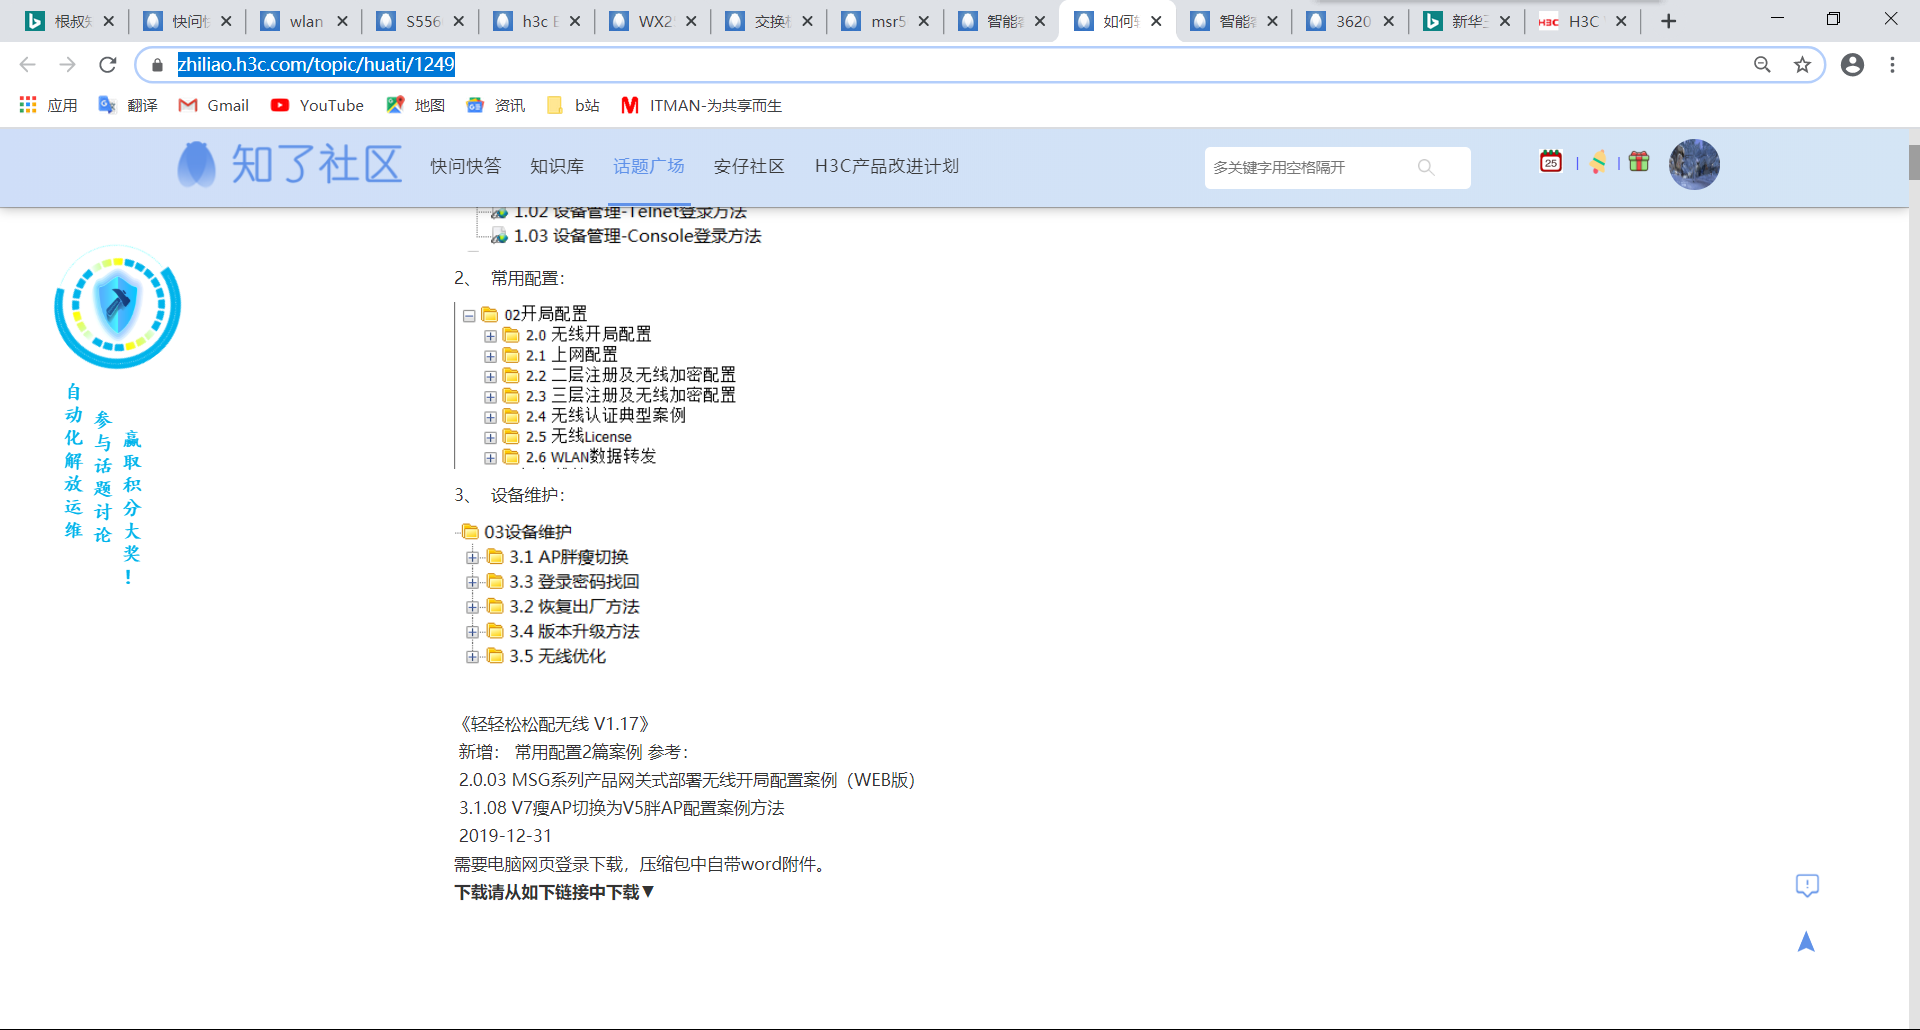
Task: Expand the 3.4 版本升级方法 folder
Action: pyautogui.click(x=472, y=632)
